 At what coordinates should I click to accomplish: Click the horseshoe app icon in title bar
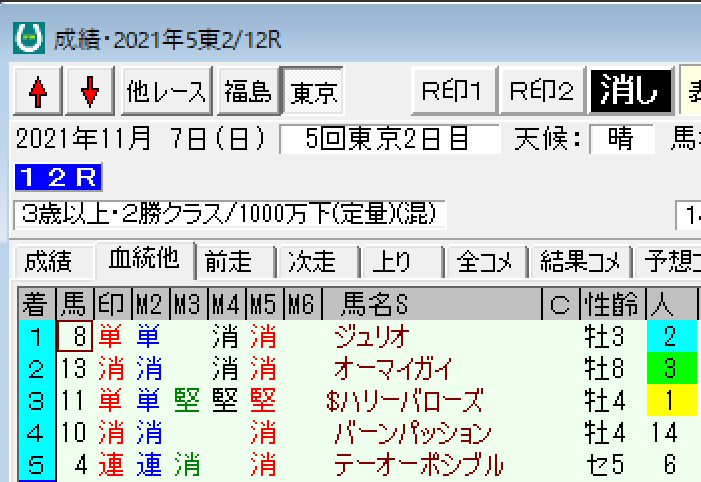[29, 38]
